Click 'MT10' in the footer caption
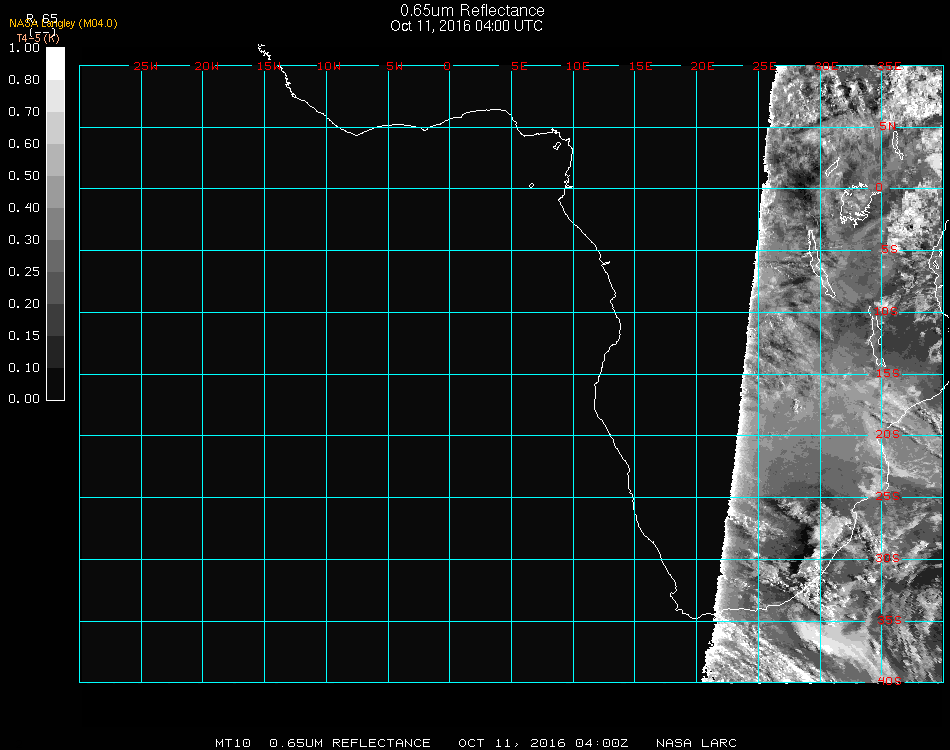The height and width of the screenshot is (750, 950). (232, 743)
